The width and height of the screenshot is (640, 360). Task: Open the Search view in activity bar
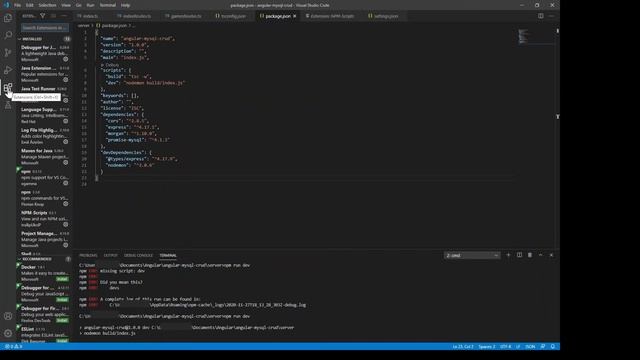[8, 35]
